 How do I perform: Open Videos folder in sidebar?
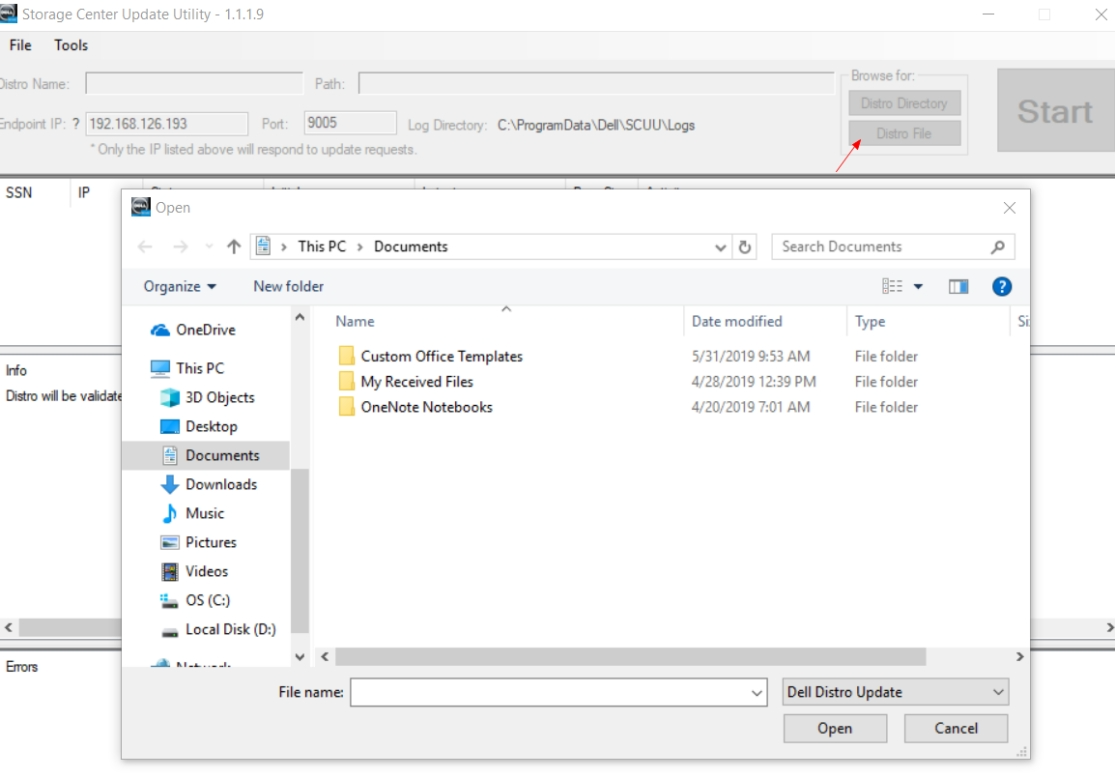pos(194,572)
